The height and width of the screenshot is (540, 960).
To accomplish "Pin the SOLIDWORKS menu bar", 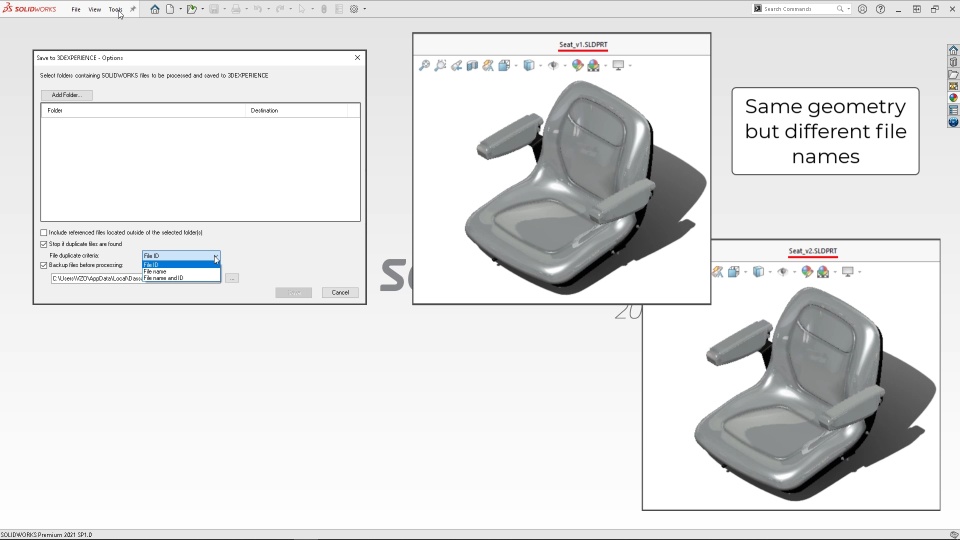I will (x=133, y=9).
